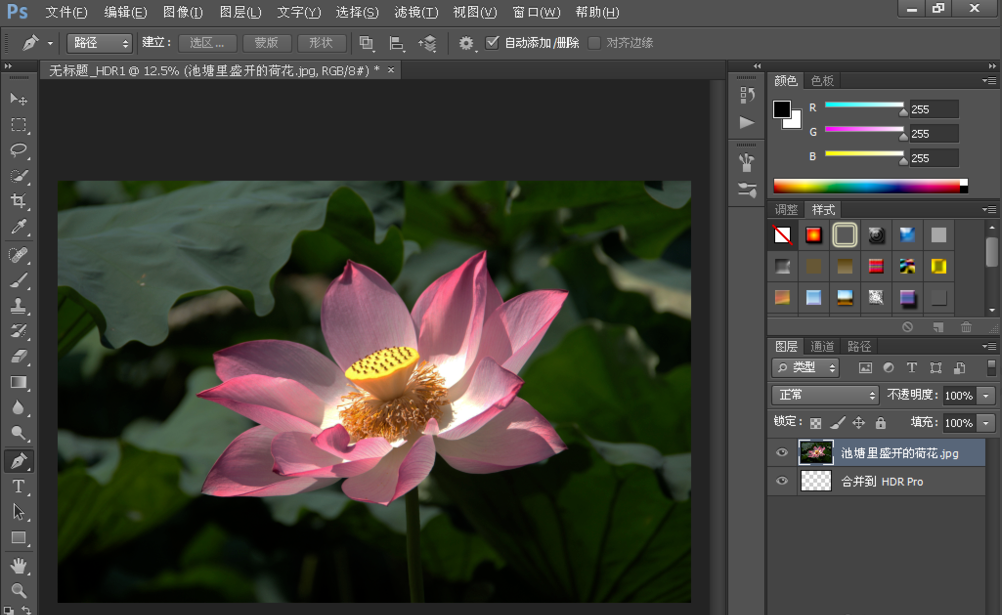The width and height of the screenshot is (1002, 615).
Task: Click the 蒙版 button
Action: pyautogui.click(x=266, y=43)
